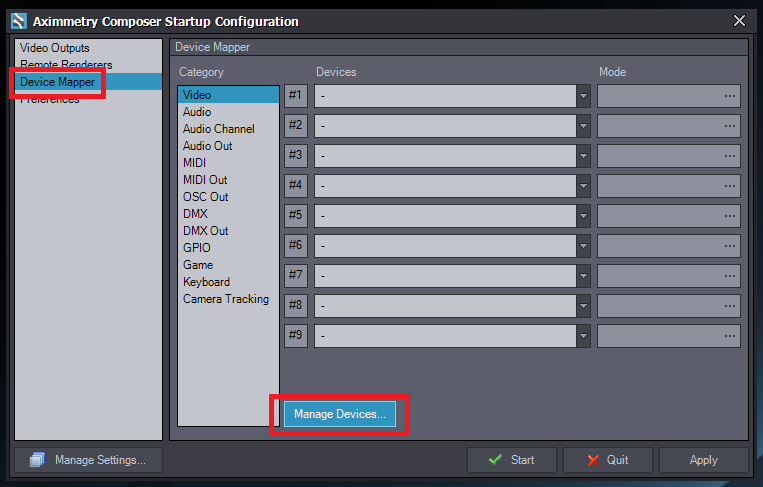This screenshot has width=763, height=487.
Task: Open Mode ellipsis for slot #9
Action: [x=729, y=336]
